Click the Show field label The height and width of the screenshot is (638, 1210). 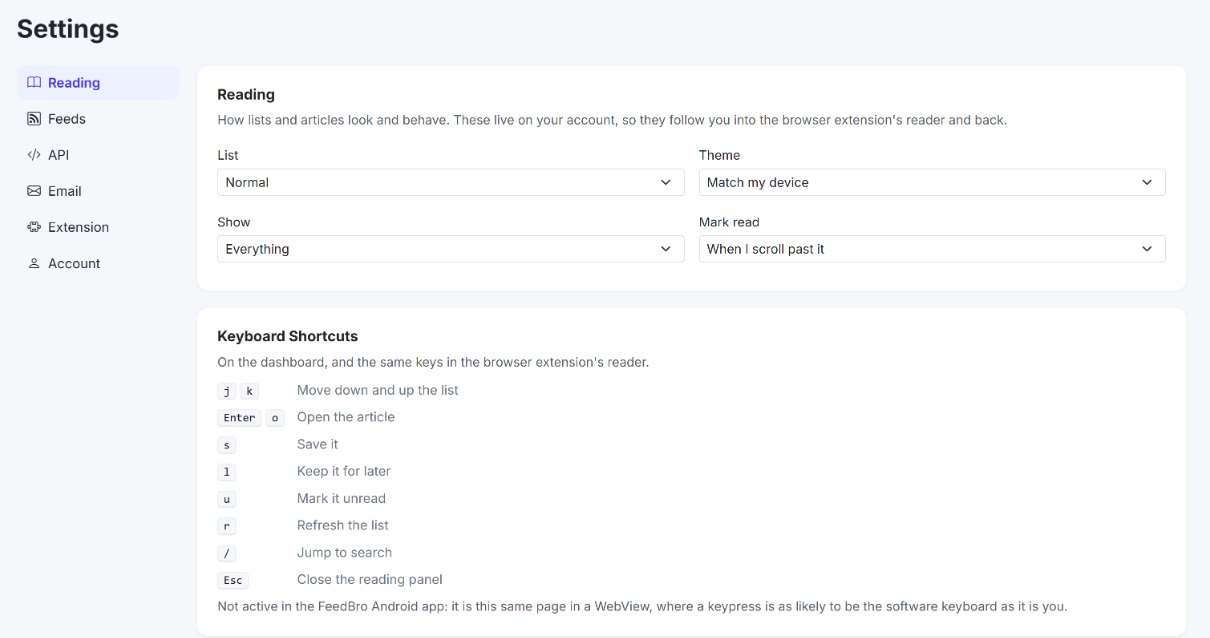(234, 222)
